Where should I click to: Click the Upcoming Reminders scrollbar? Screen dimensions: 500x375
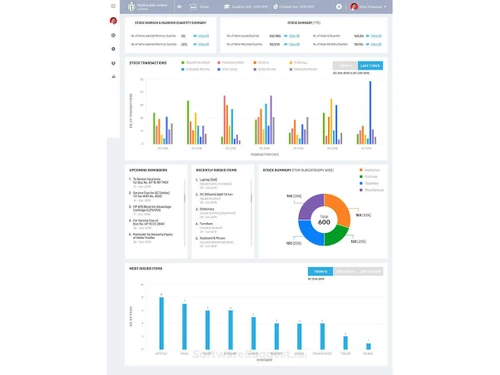coord(185,213)
